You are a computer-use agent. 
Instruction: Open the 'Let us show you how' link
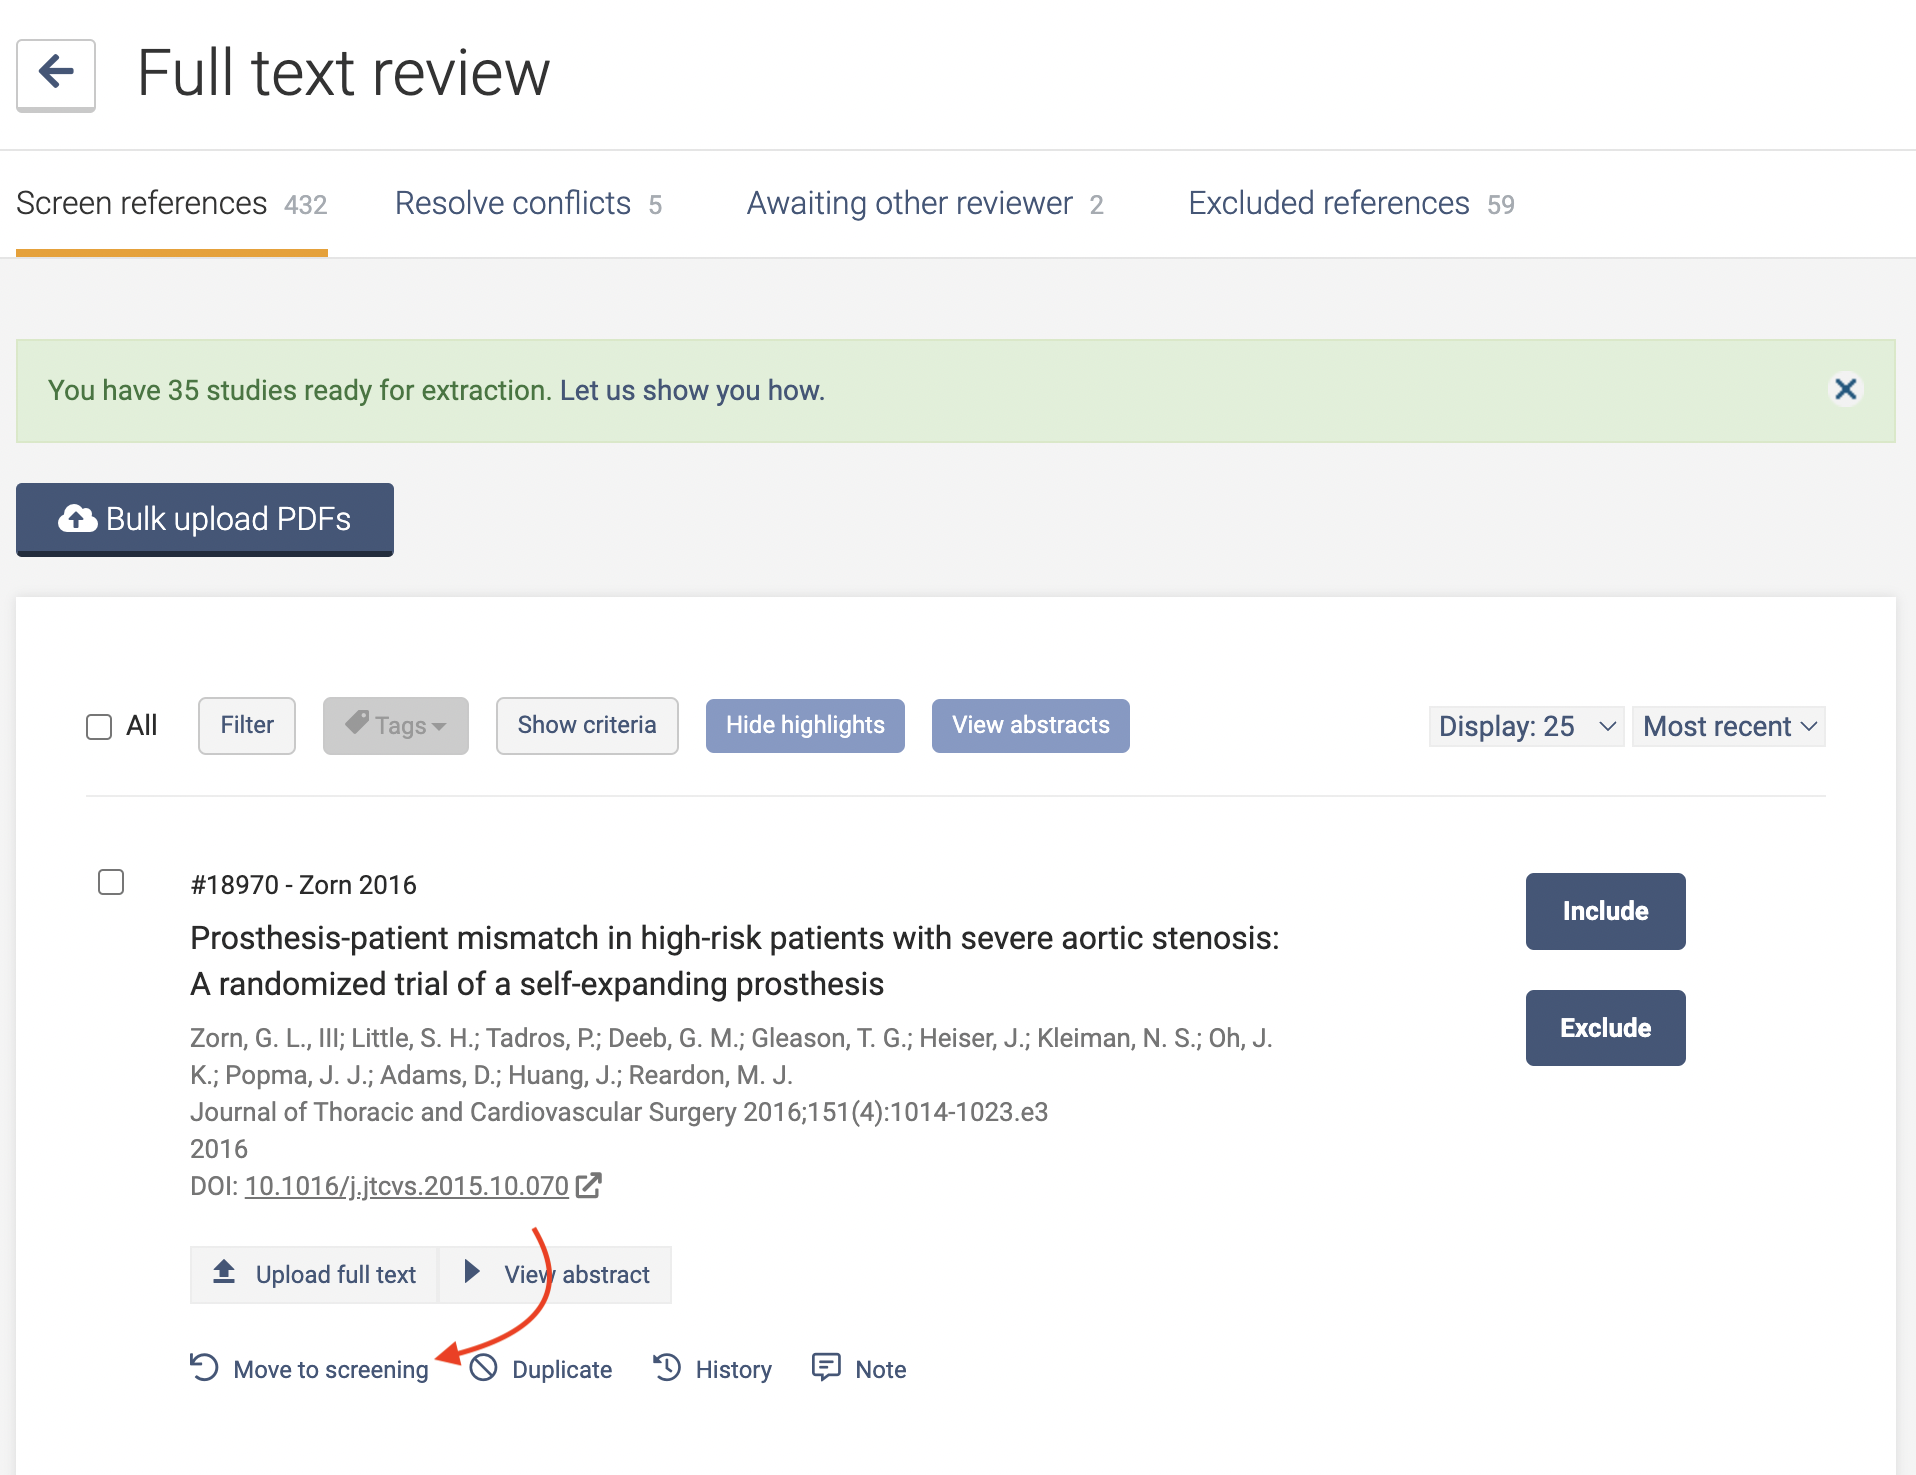pyautogui.click(x=692, y=390)
